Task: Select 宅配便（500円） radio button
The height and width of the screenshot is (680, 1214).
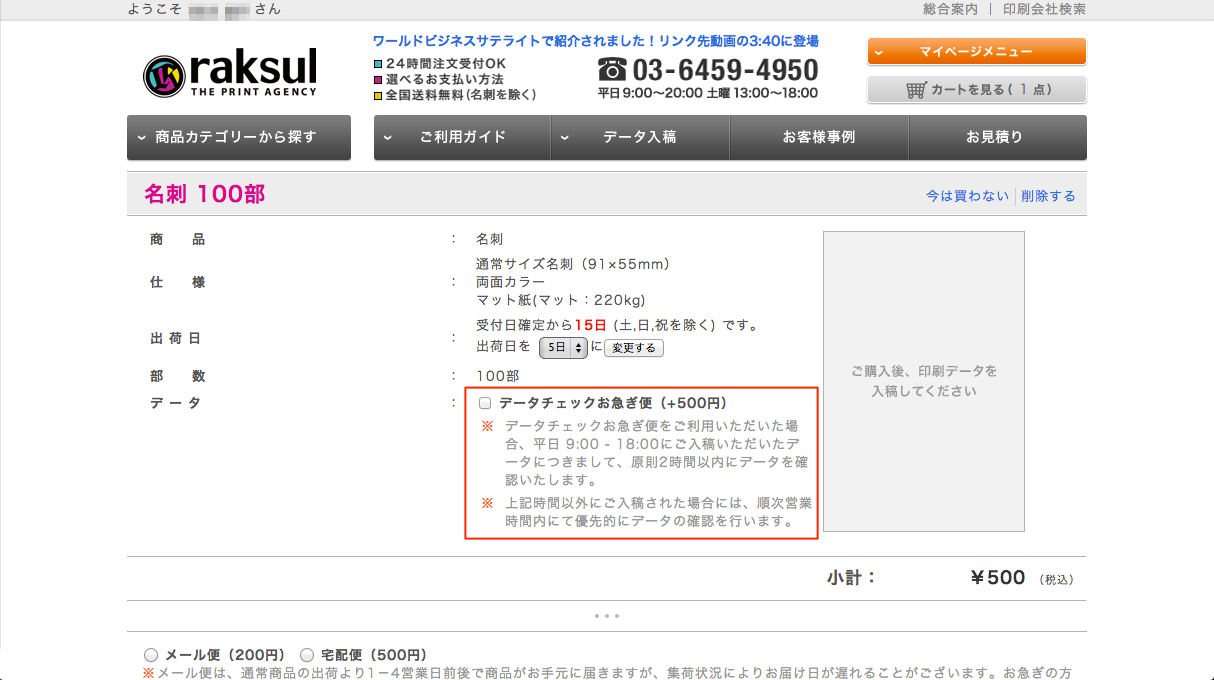Action: click(307, 655)
